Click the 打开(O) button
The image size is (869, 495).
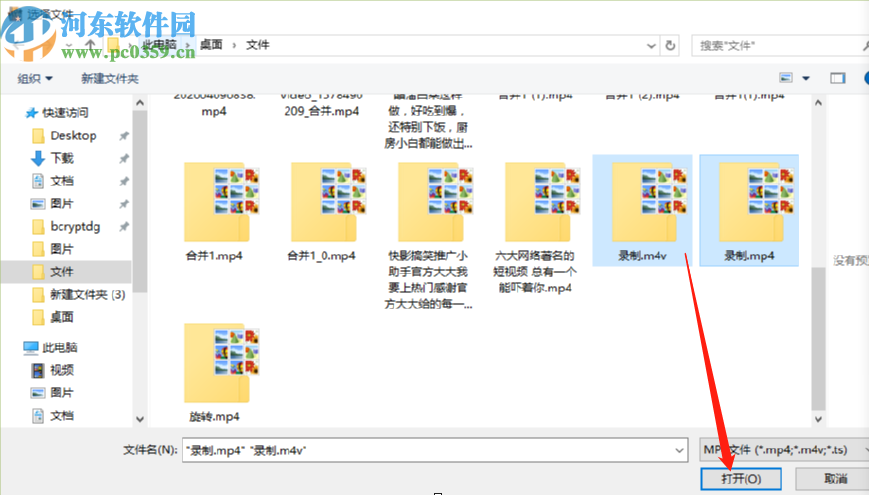coord(741,478)
